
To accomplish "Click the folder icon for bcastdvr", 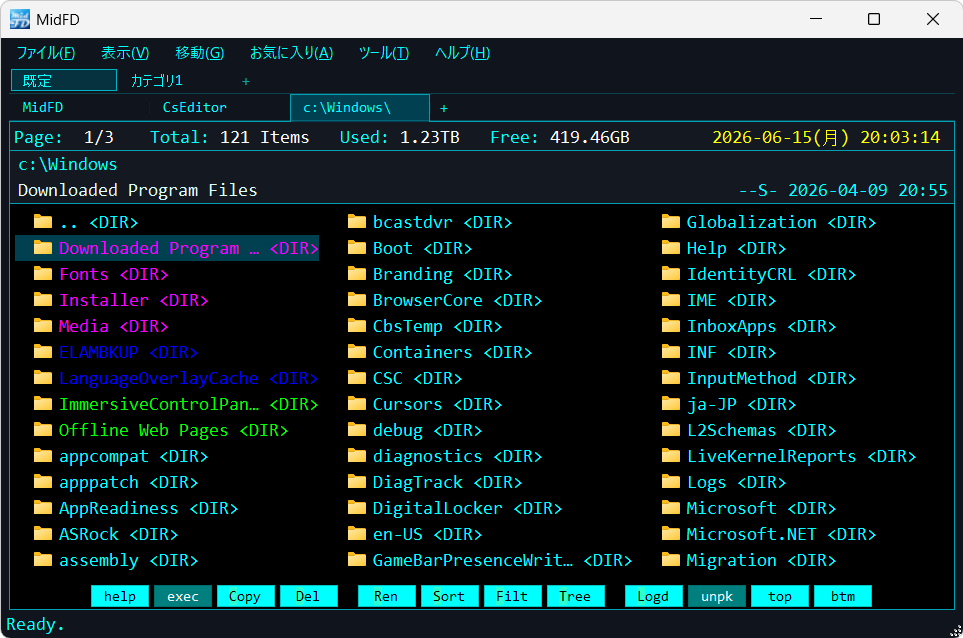I will click(x=357, y=222).
